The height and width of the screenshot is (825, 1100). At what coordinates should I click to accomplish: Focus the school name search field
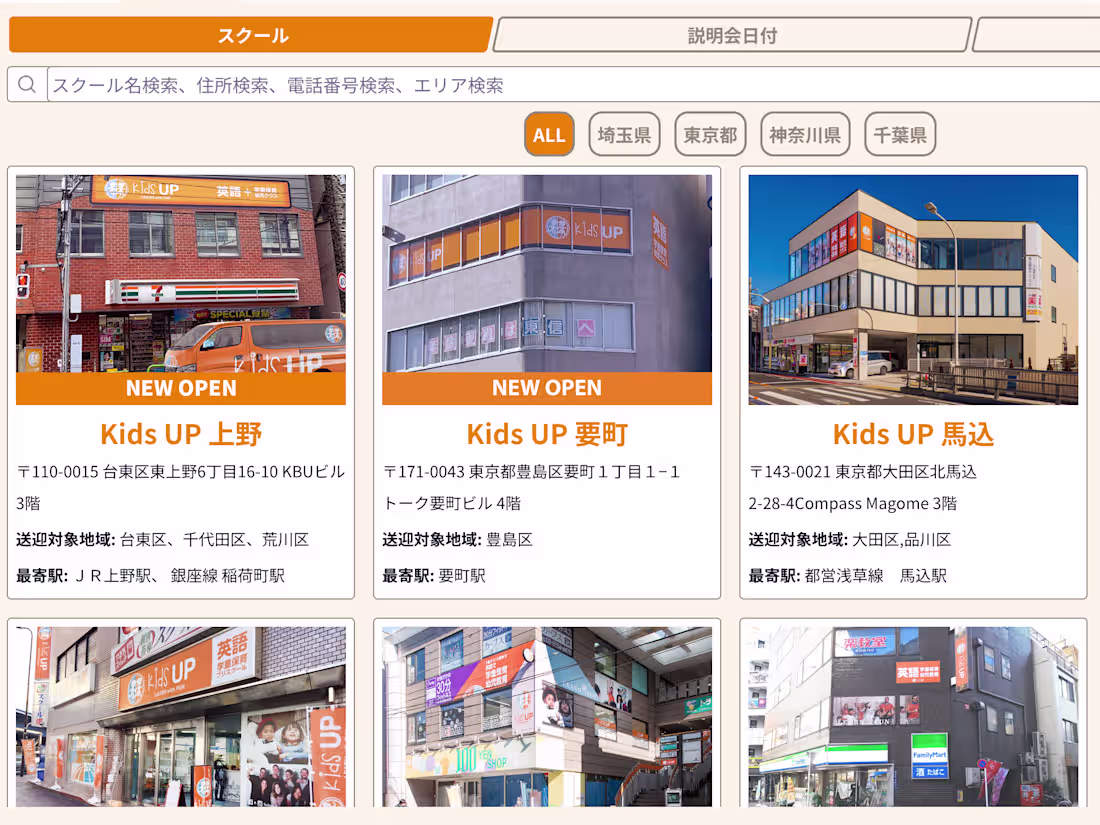(574, 85)
